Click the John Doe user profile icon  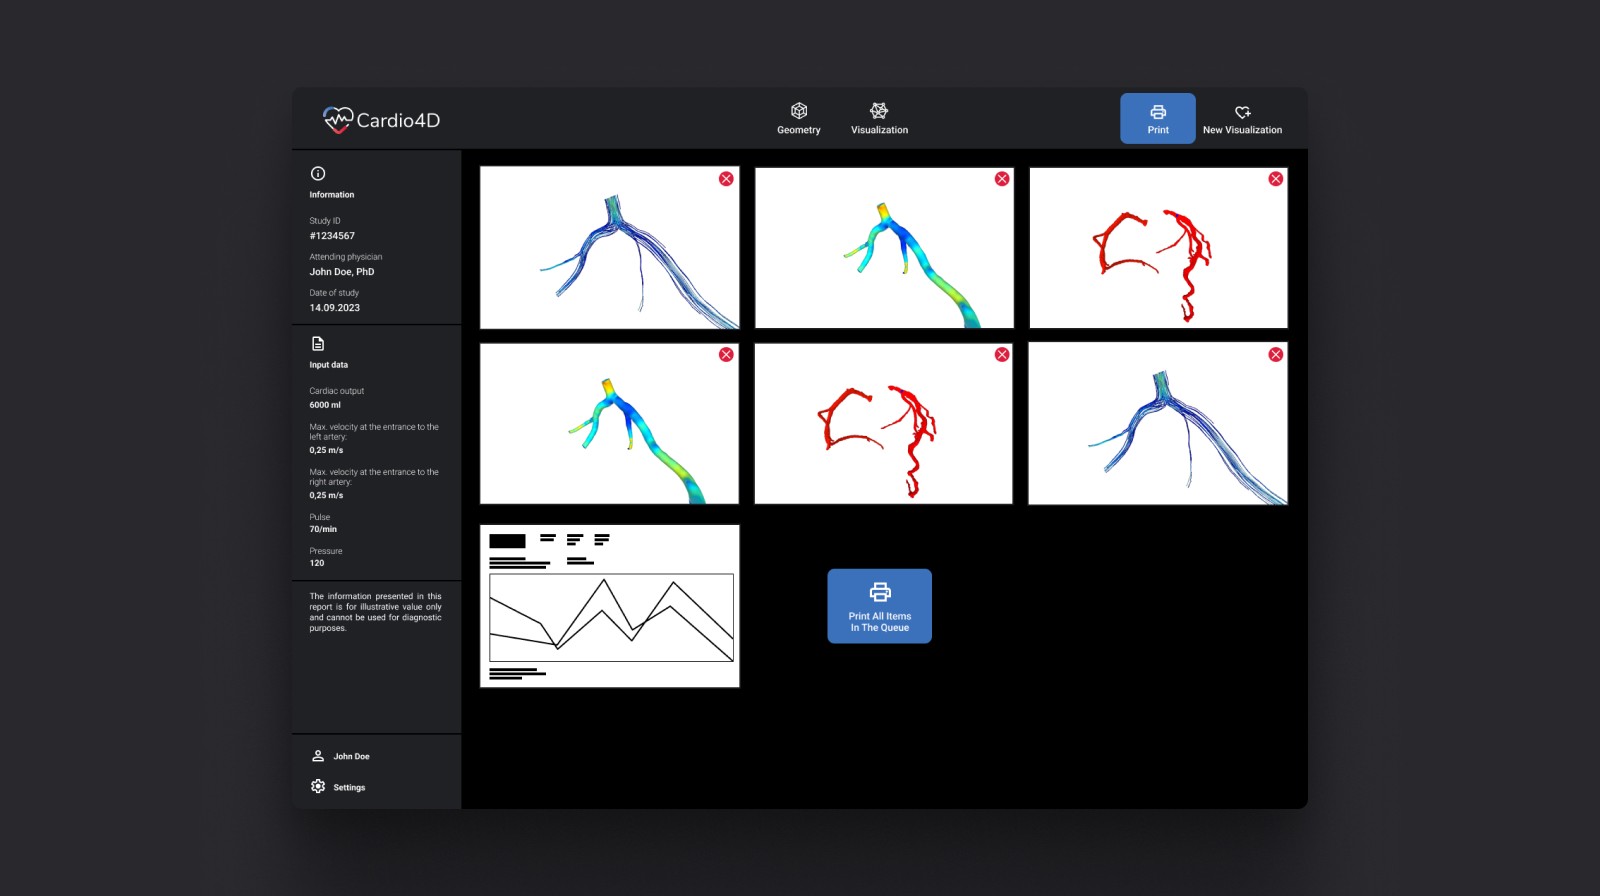point(318,756)
